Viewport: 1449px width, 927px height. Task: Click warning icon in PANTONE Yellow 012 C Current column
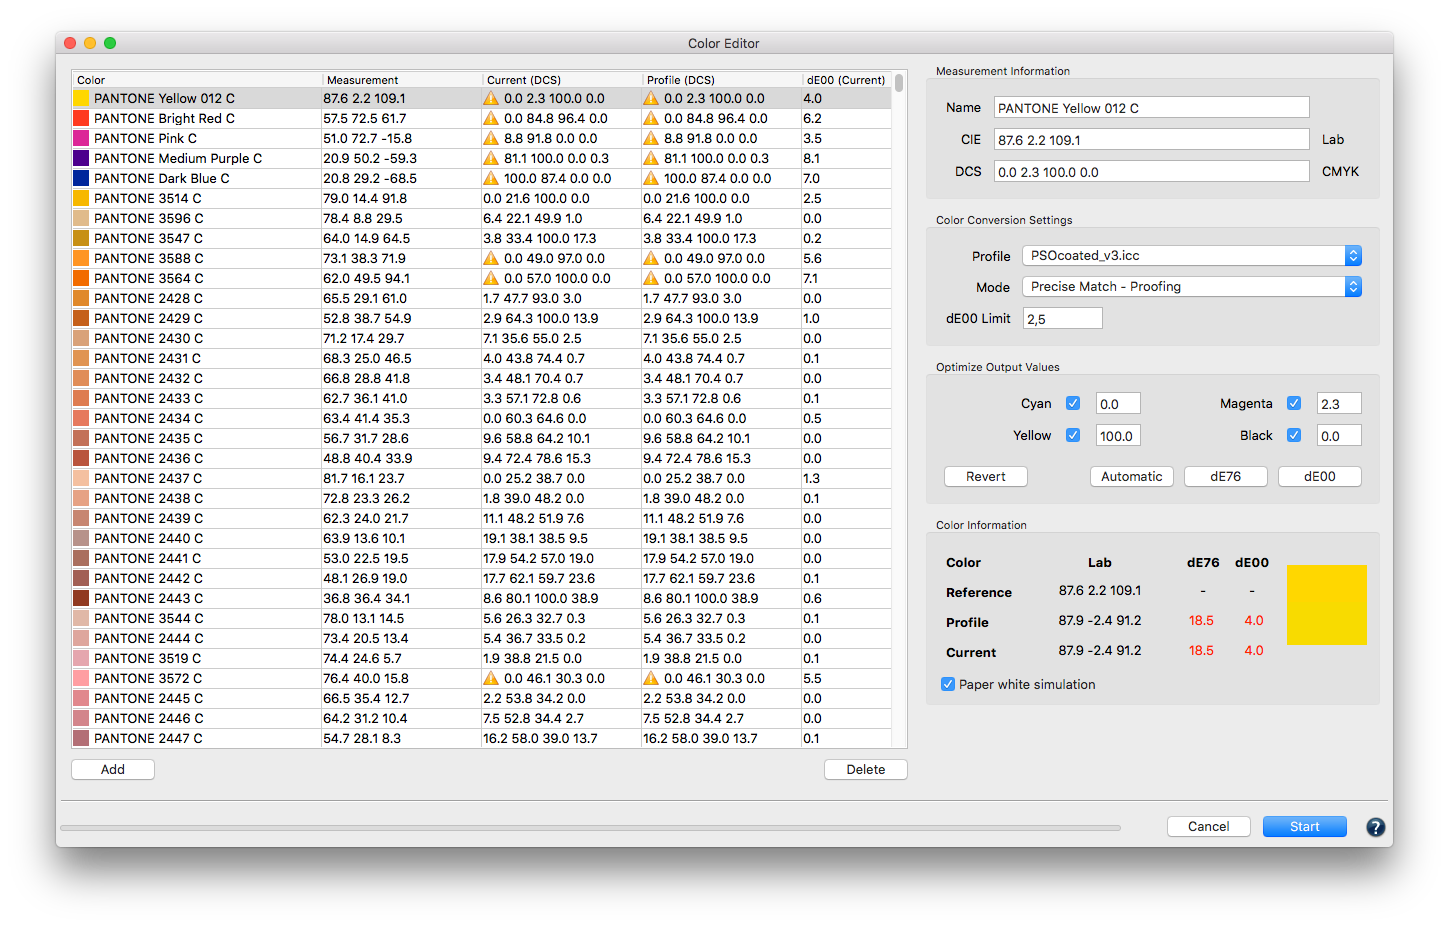pyautogui.click(x=491, y=98)
